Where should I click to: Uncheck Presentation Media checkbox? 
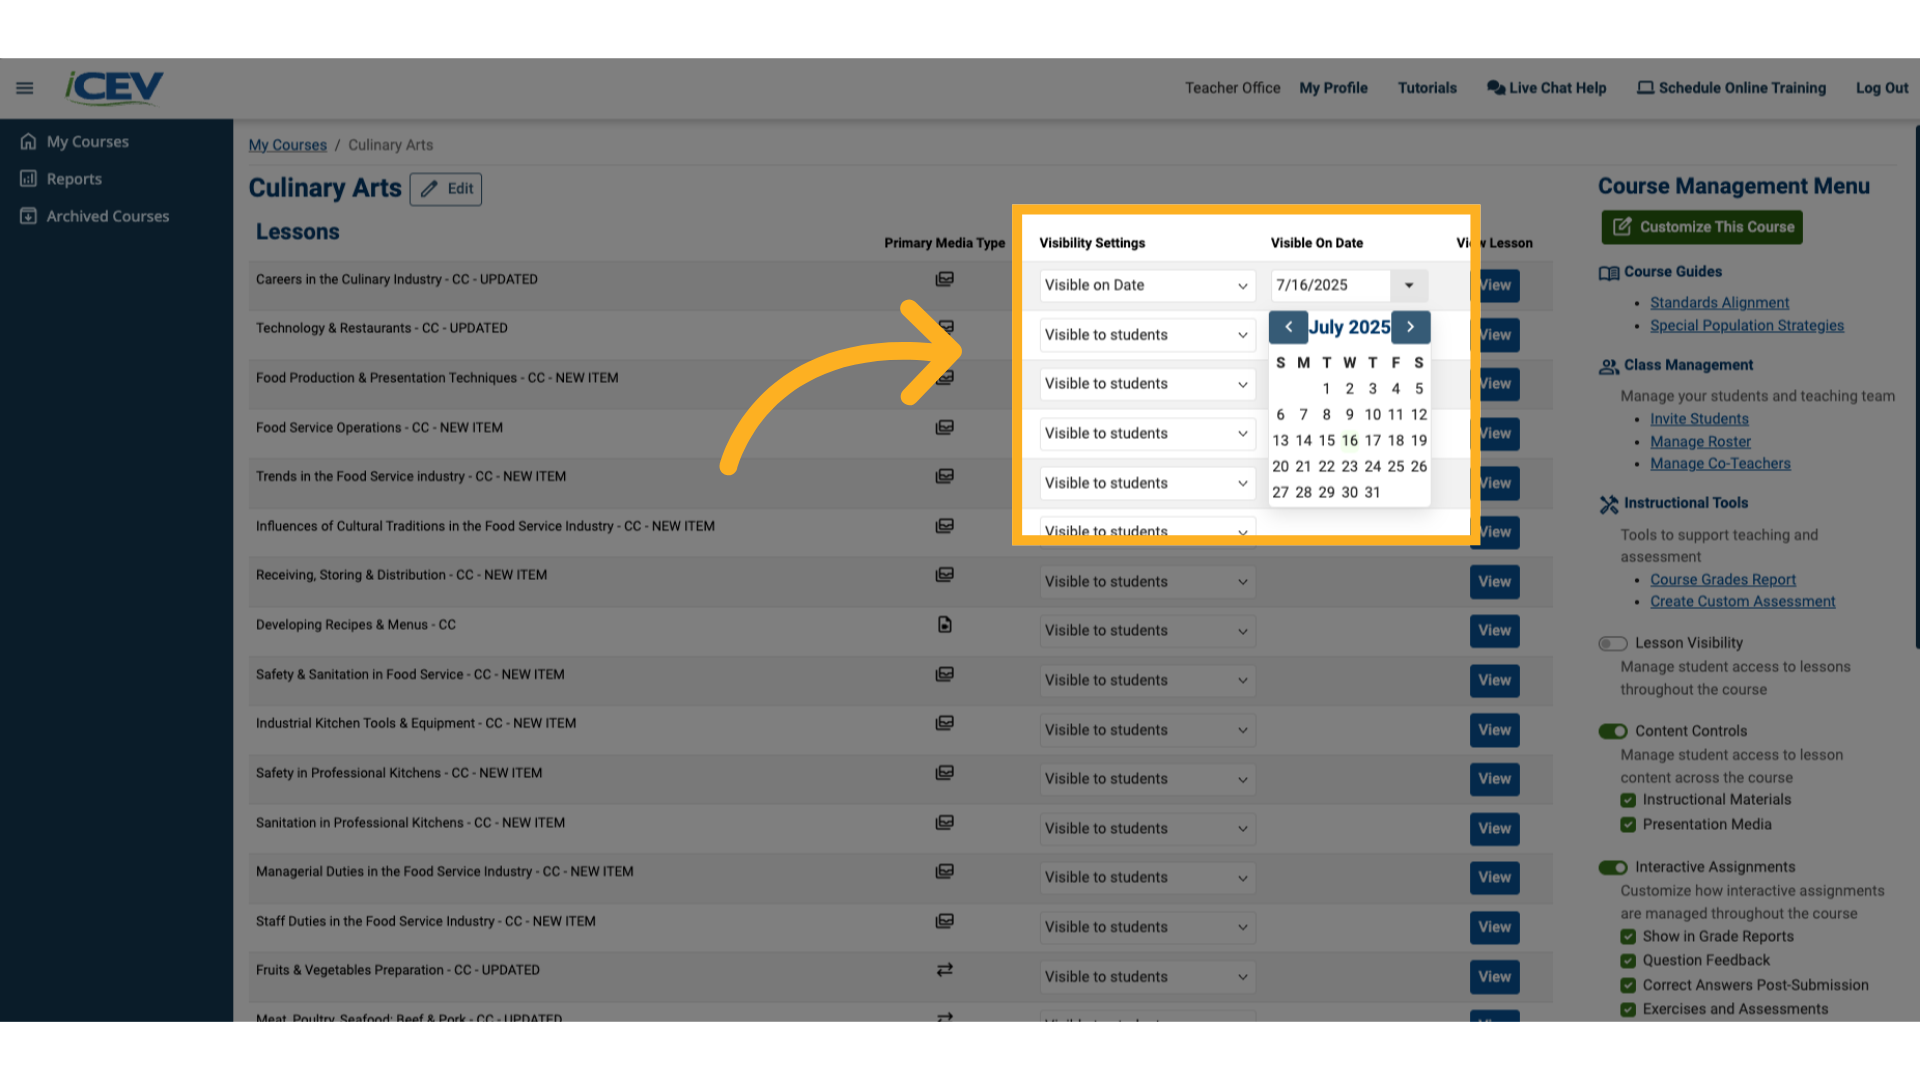tap(1628, 825)
